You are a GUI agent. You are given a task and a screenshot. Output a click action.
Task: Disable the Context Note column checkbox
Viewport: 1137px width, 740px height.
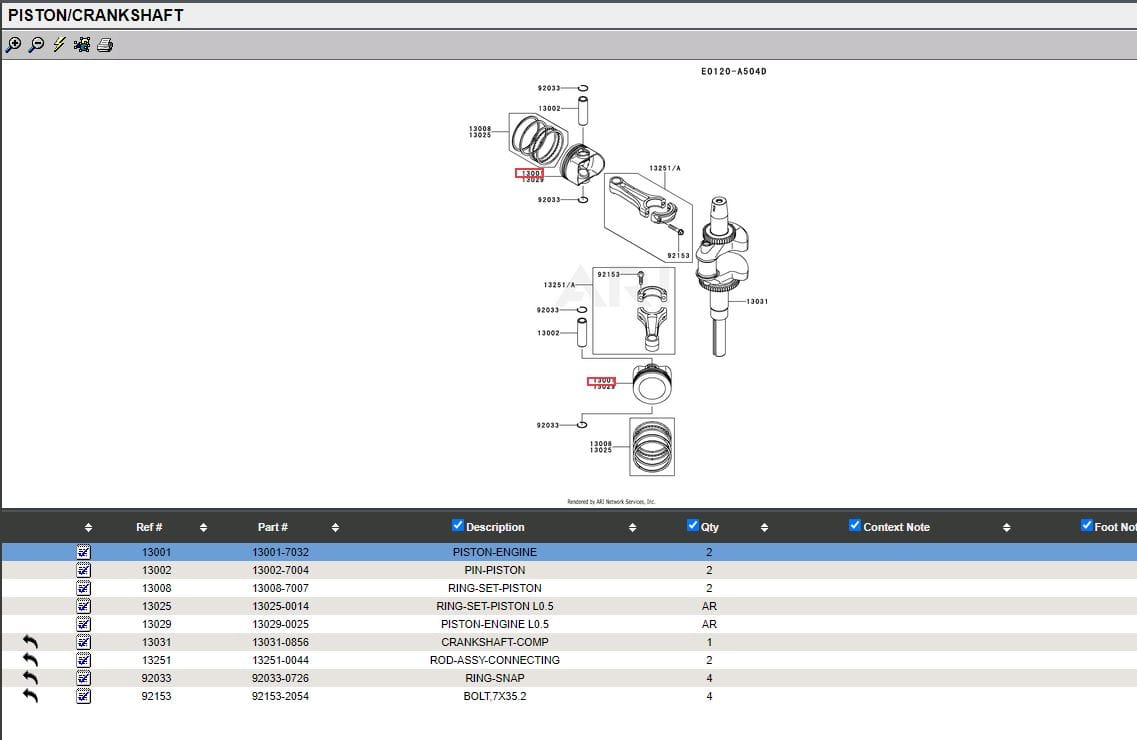coord(855,525)
